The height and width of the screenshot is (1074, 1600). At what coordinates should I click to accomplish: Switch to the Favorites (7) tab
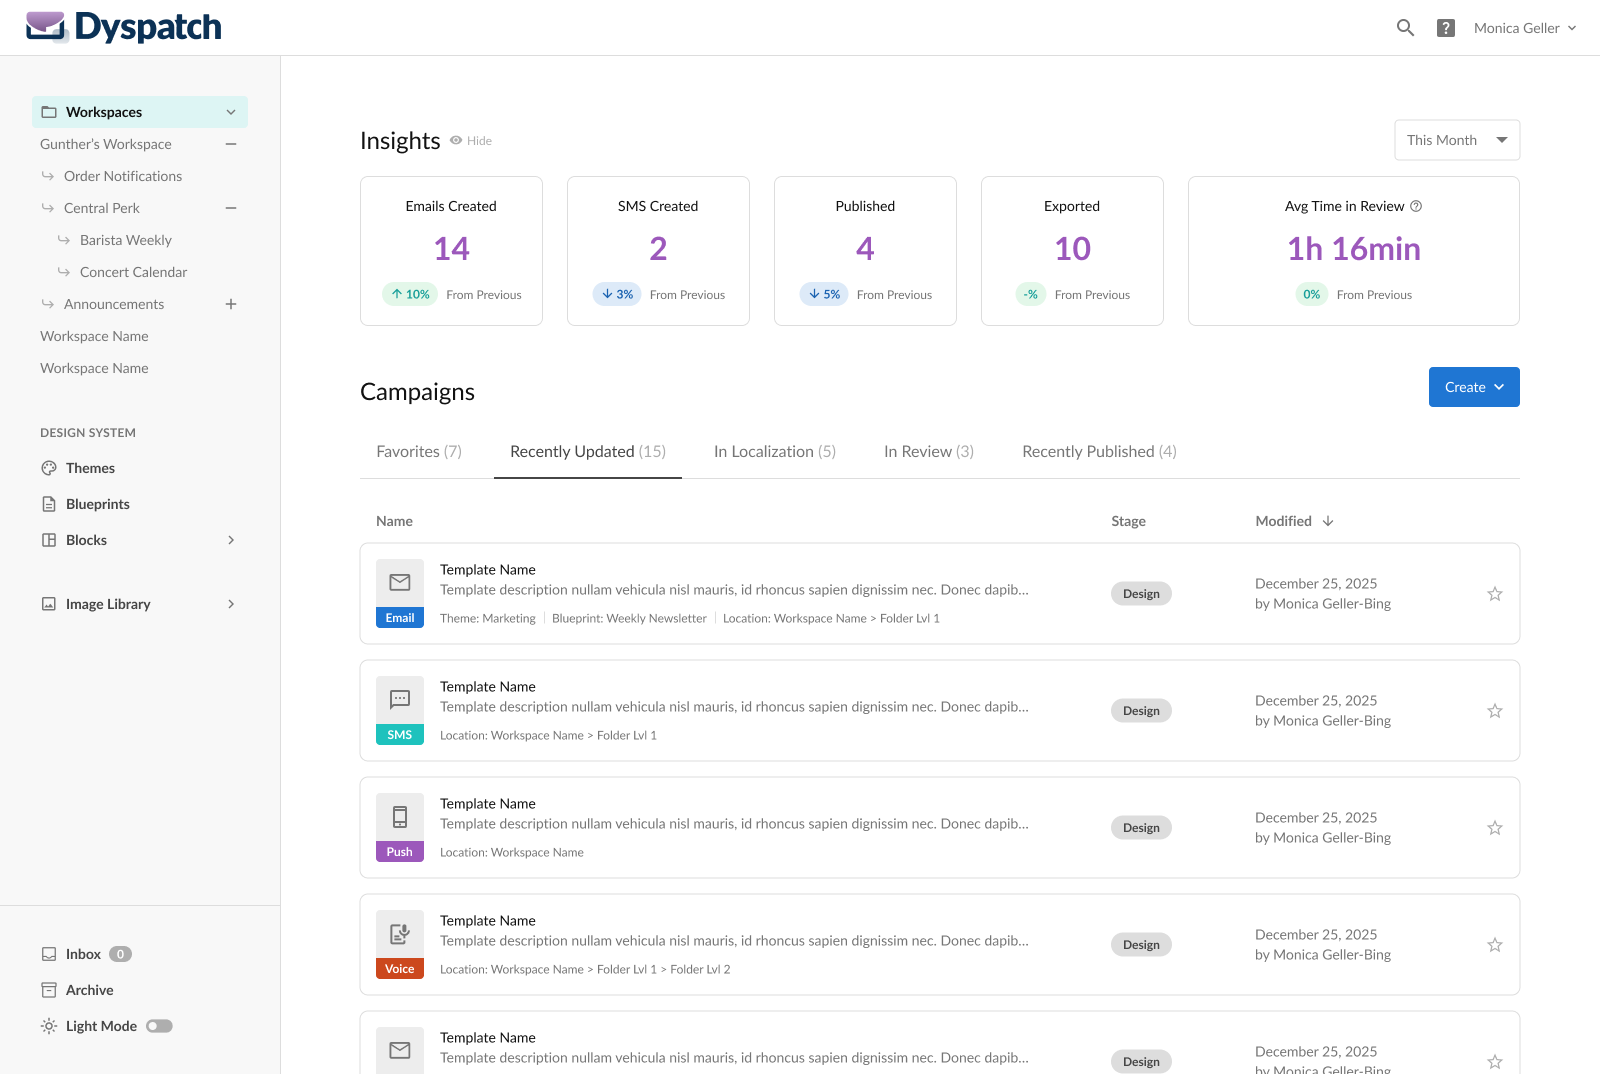tap(419, 452)
